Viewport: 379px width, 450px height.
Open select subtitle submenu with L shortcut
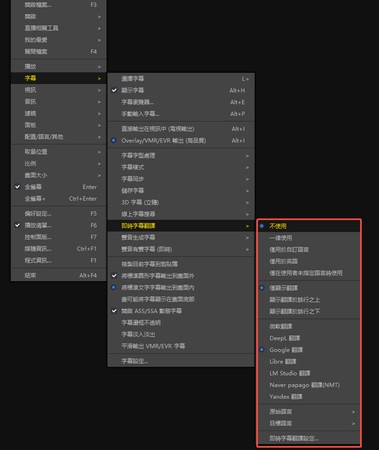click(181, 79)
